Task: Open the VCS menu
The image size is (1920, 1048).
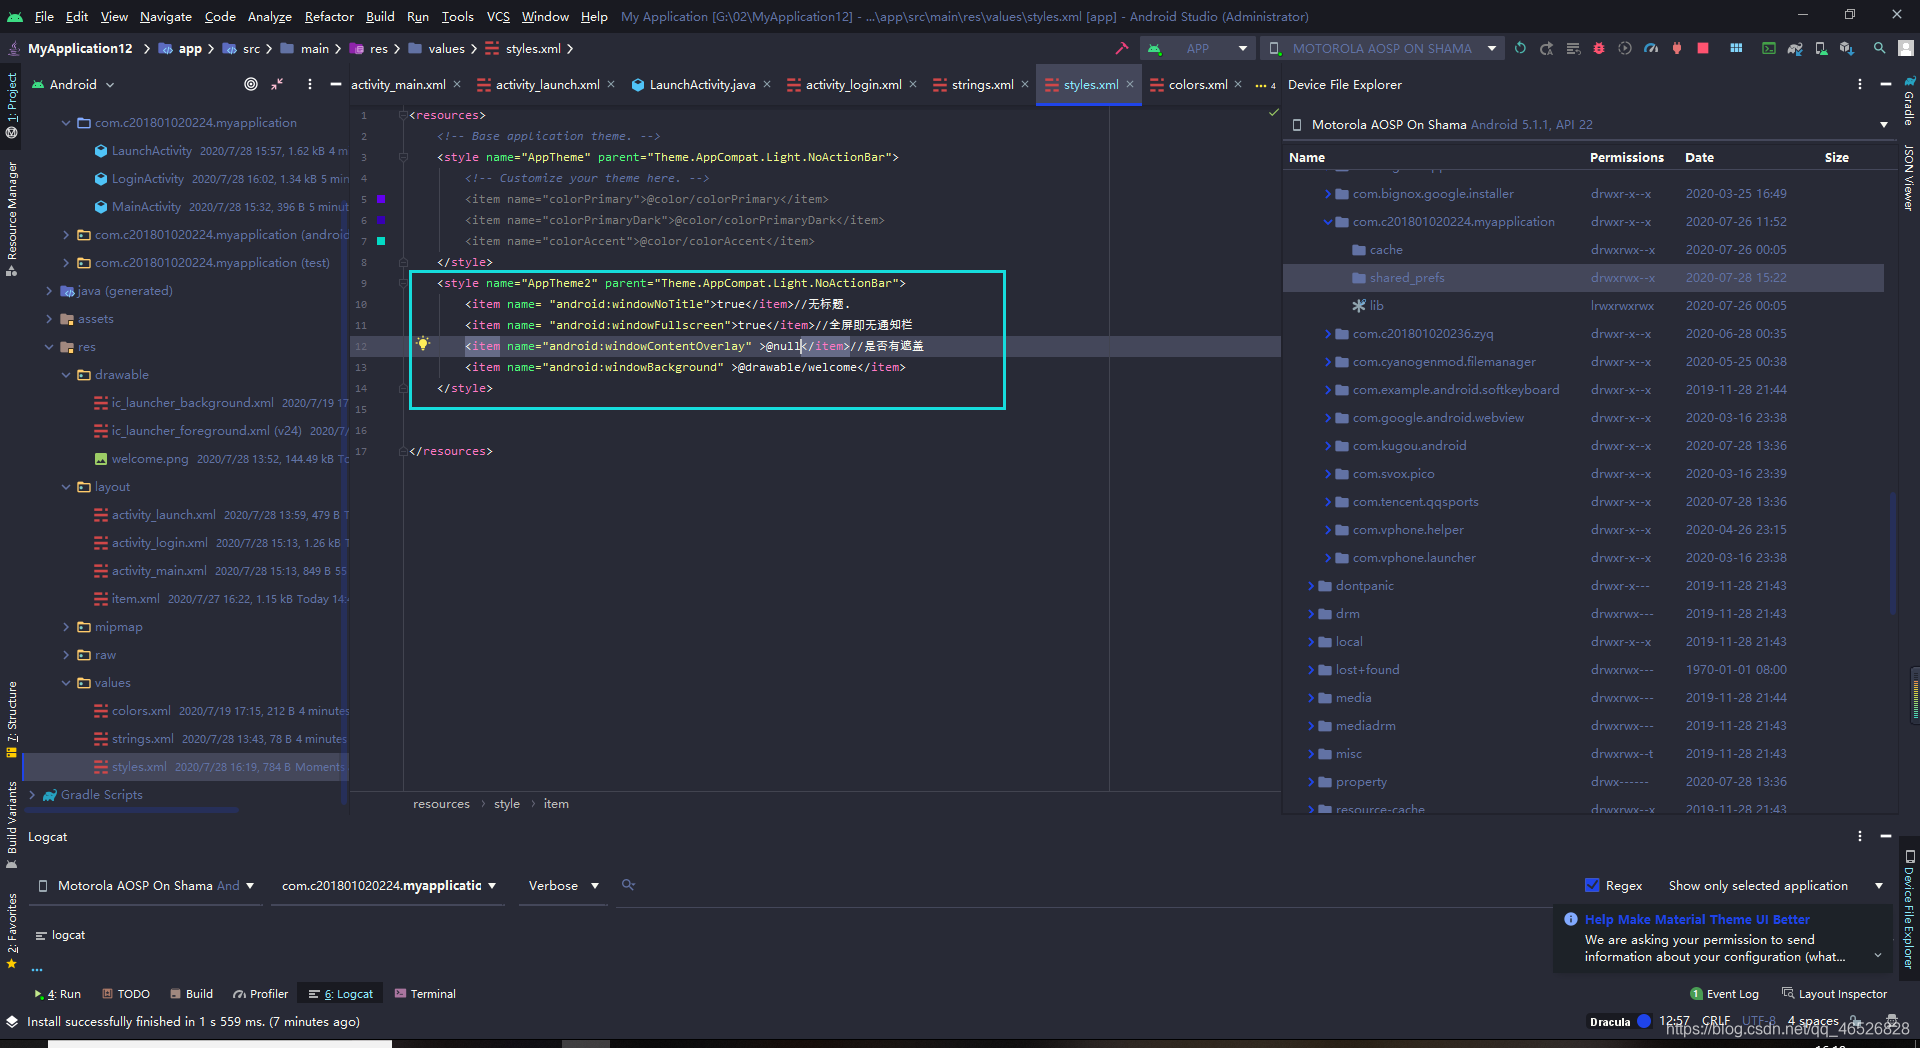Action: (x=498, y=16)
